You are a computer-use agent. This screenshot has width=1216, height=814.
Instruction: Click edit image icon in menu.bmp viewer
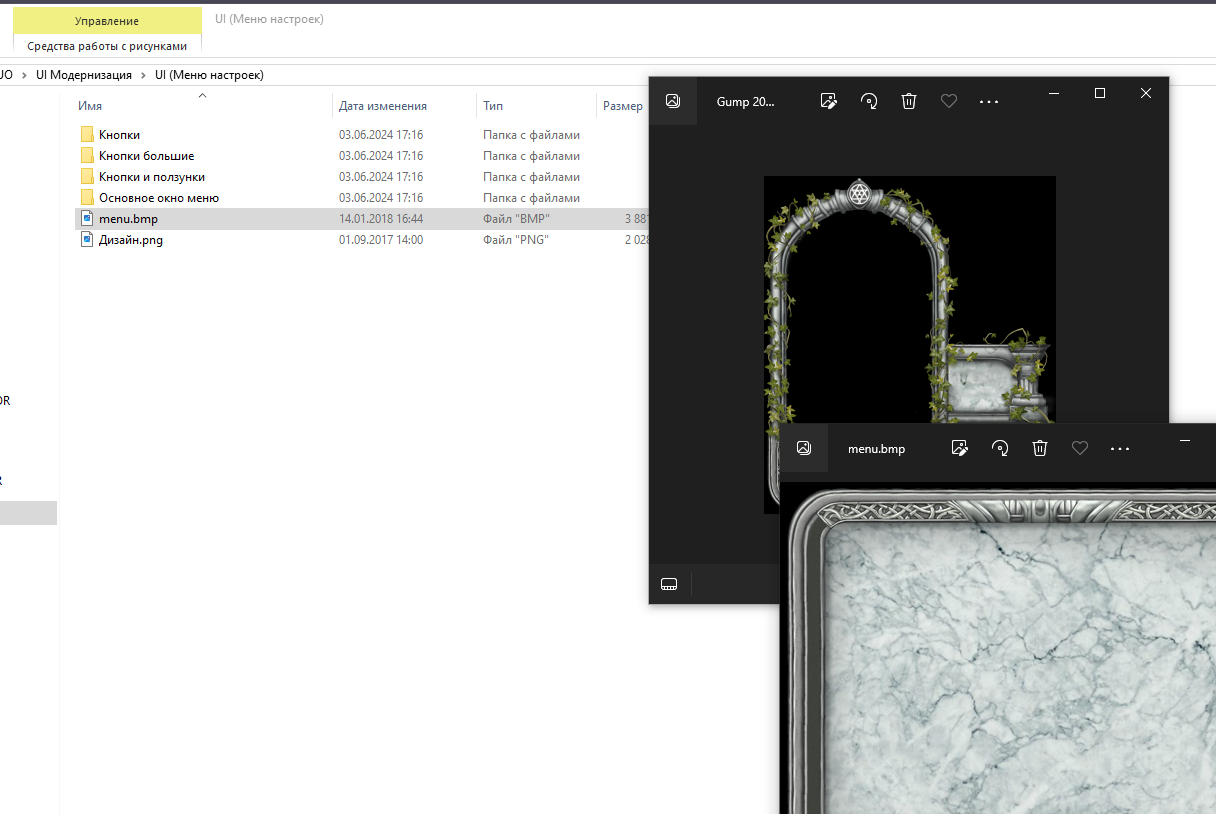coord(960,448)
